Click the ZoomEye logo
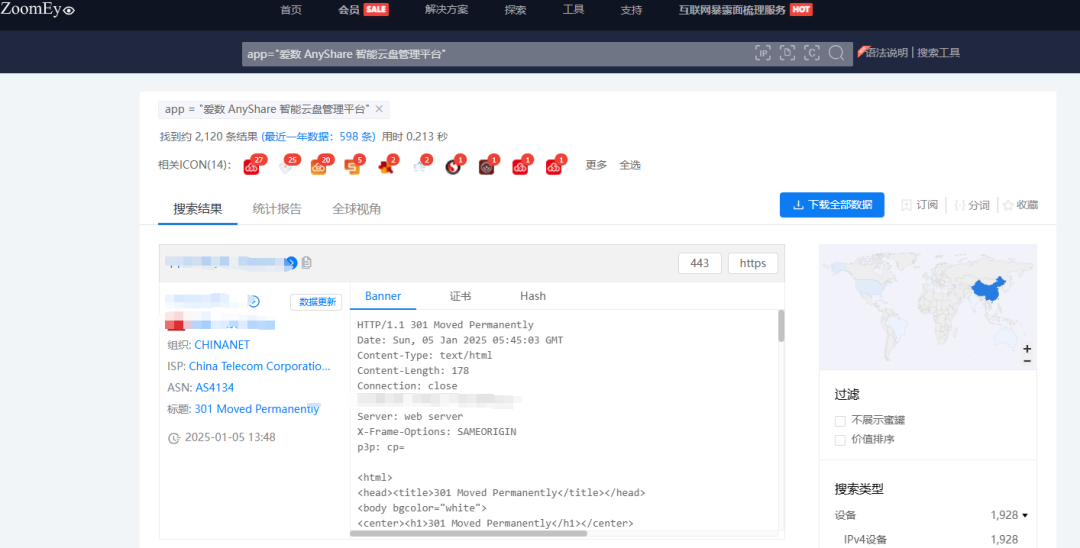Screen dimensions: 1080x548 (x=38, y=10)
